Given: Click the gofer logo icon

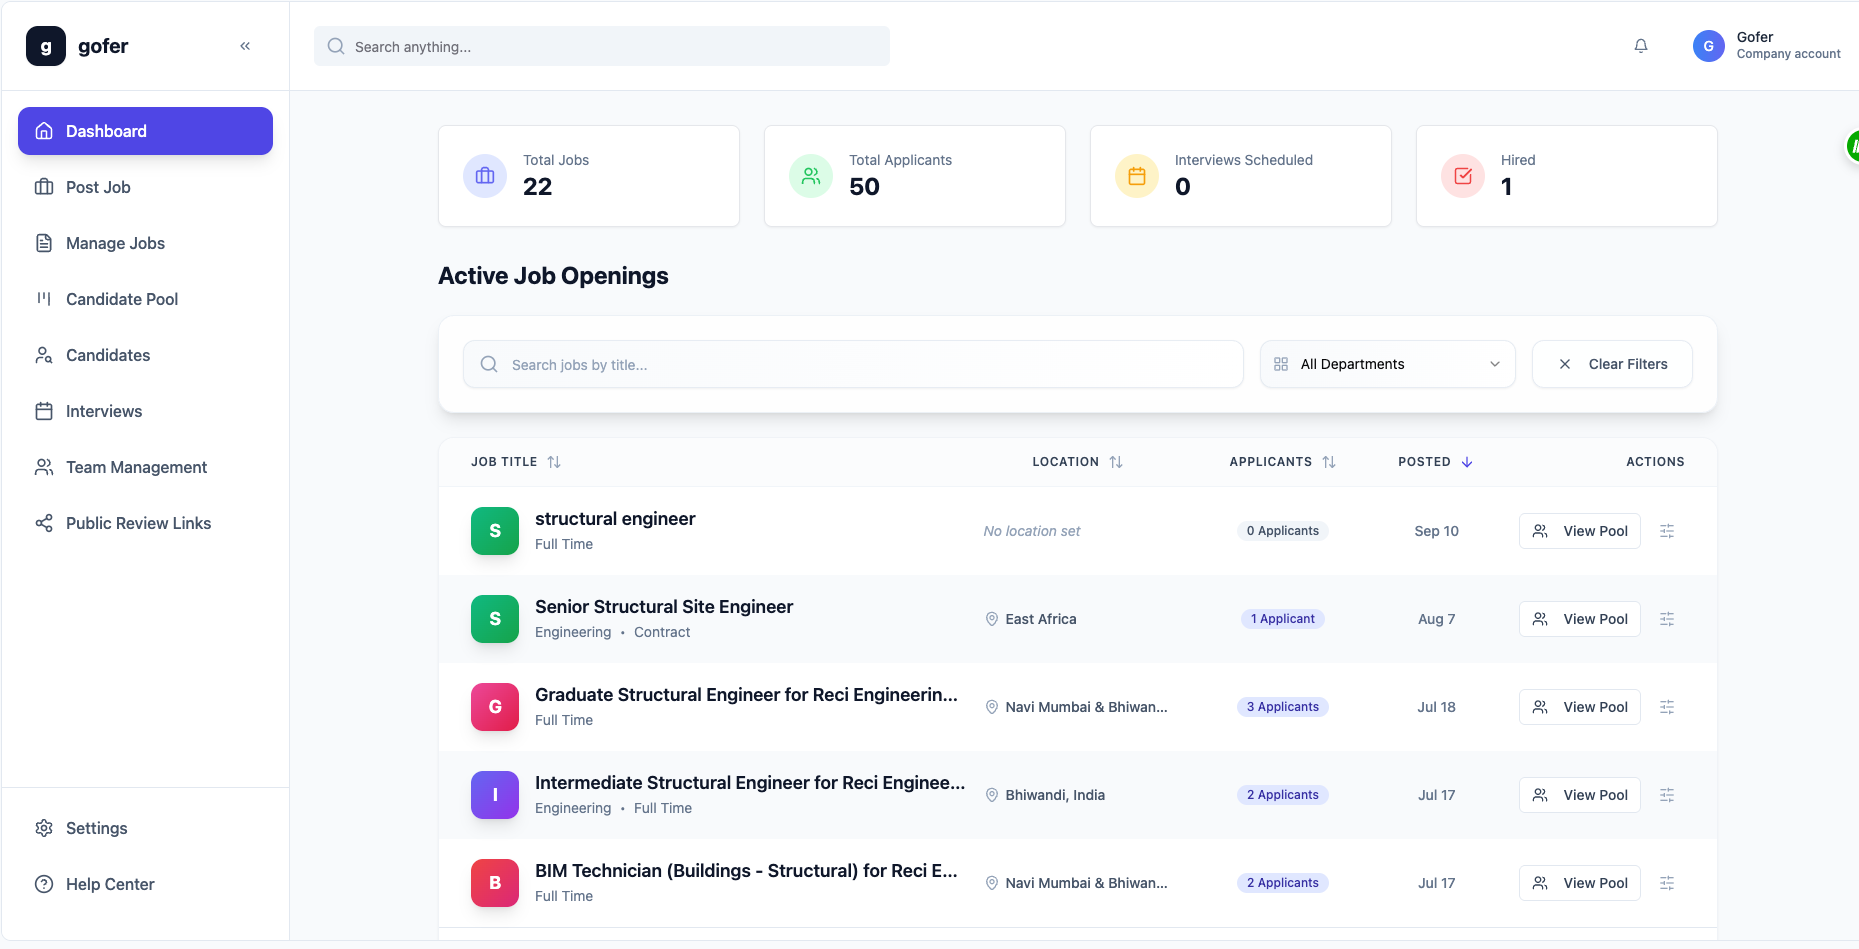Looking at the screenshot, I should 46,46.
